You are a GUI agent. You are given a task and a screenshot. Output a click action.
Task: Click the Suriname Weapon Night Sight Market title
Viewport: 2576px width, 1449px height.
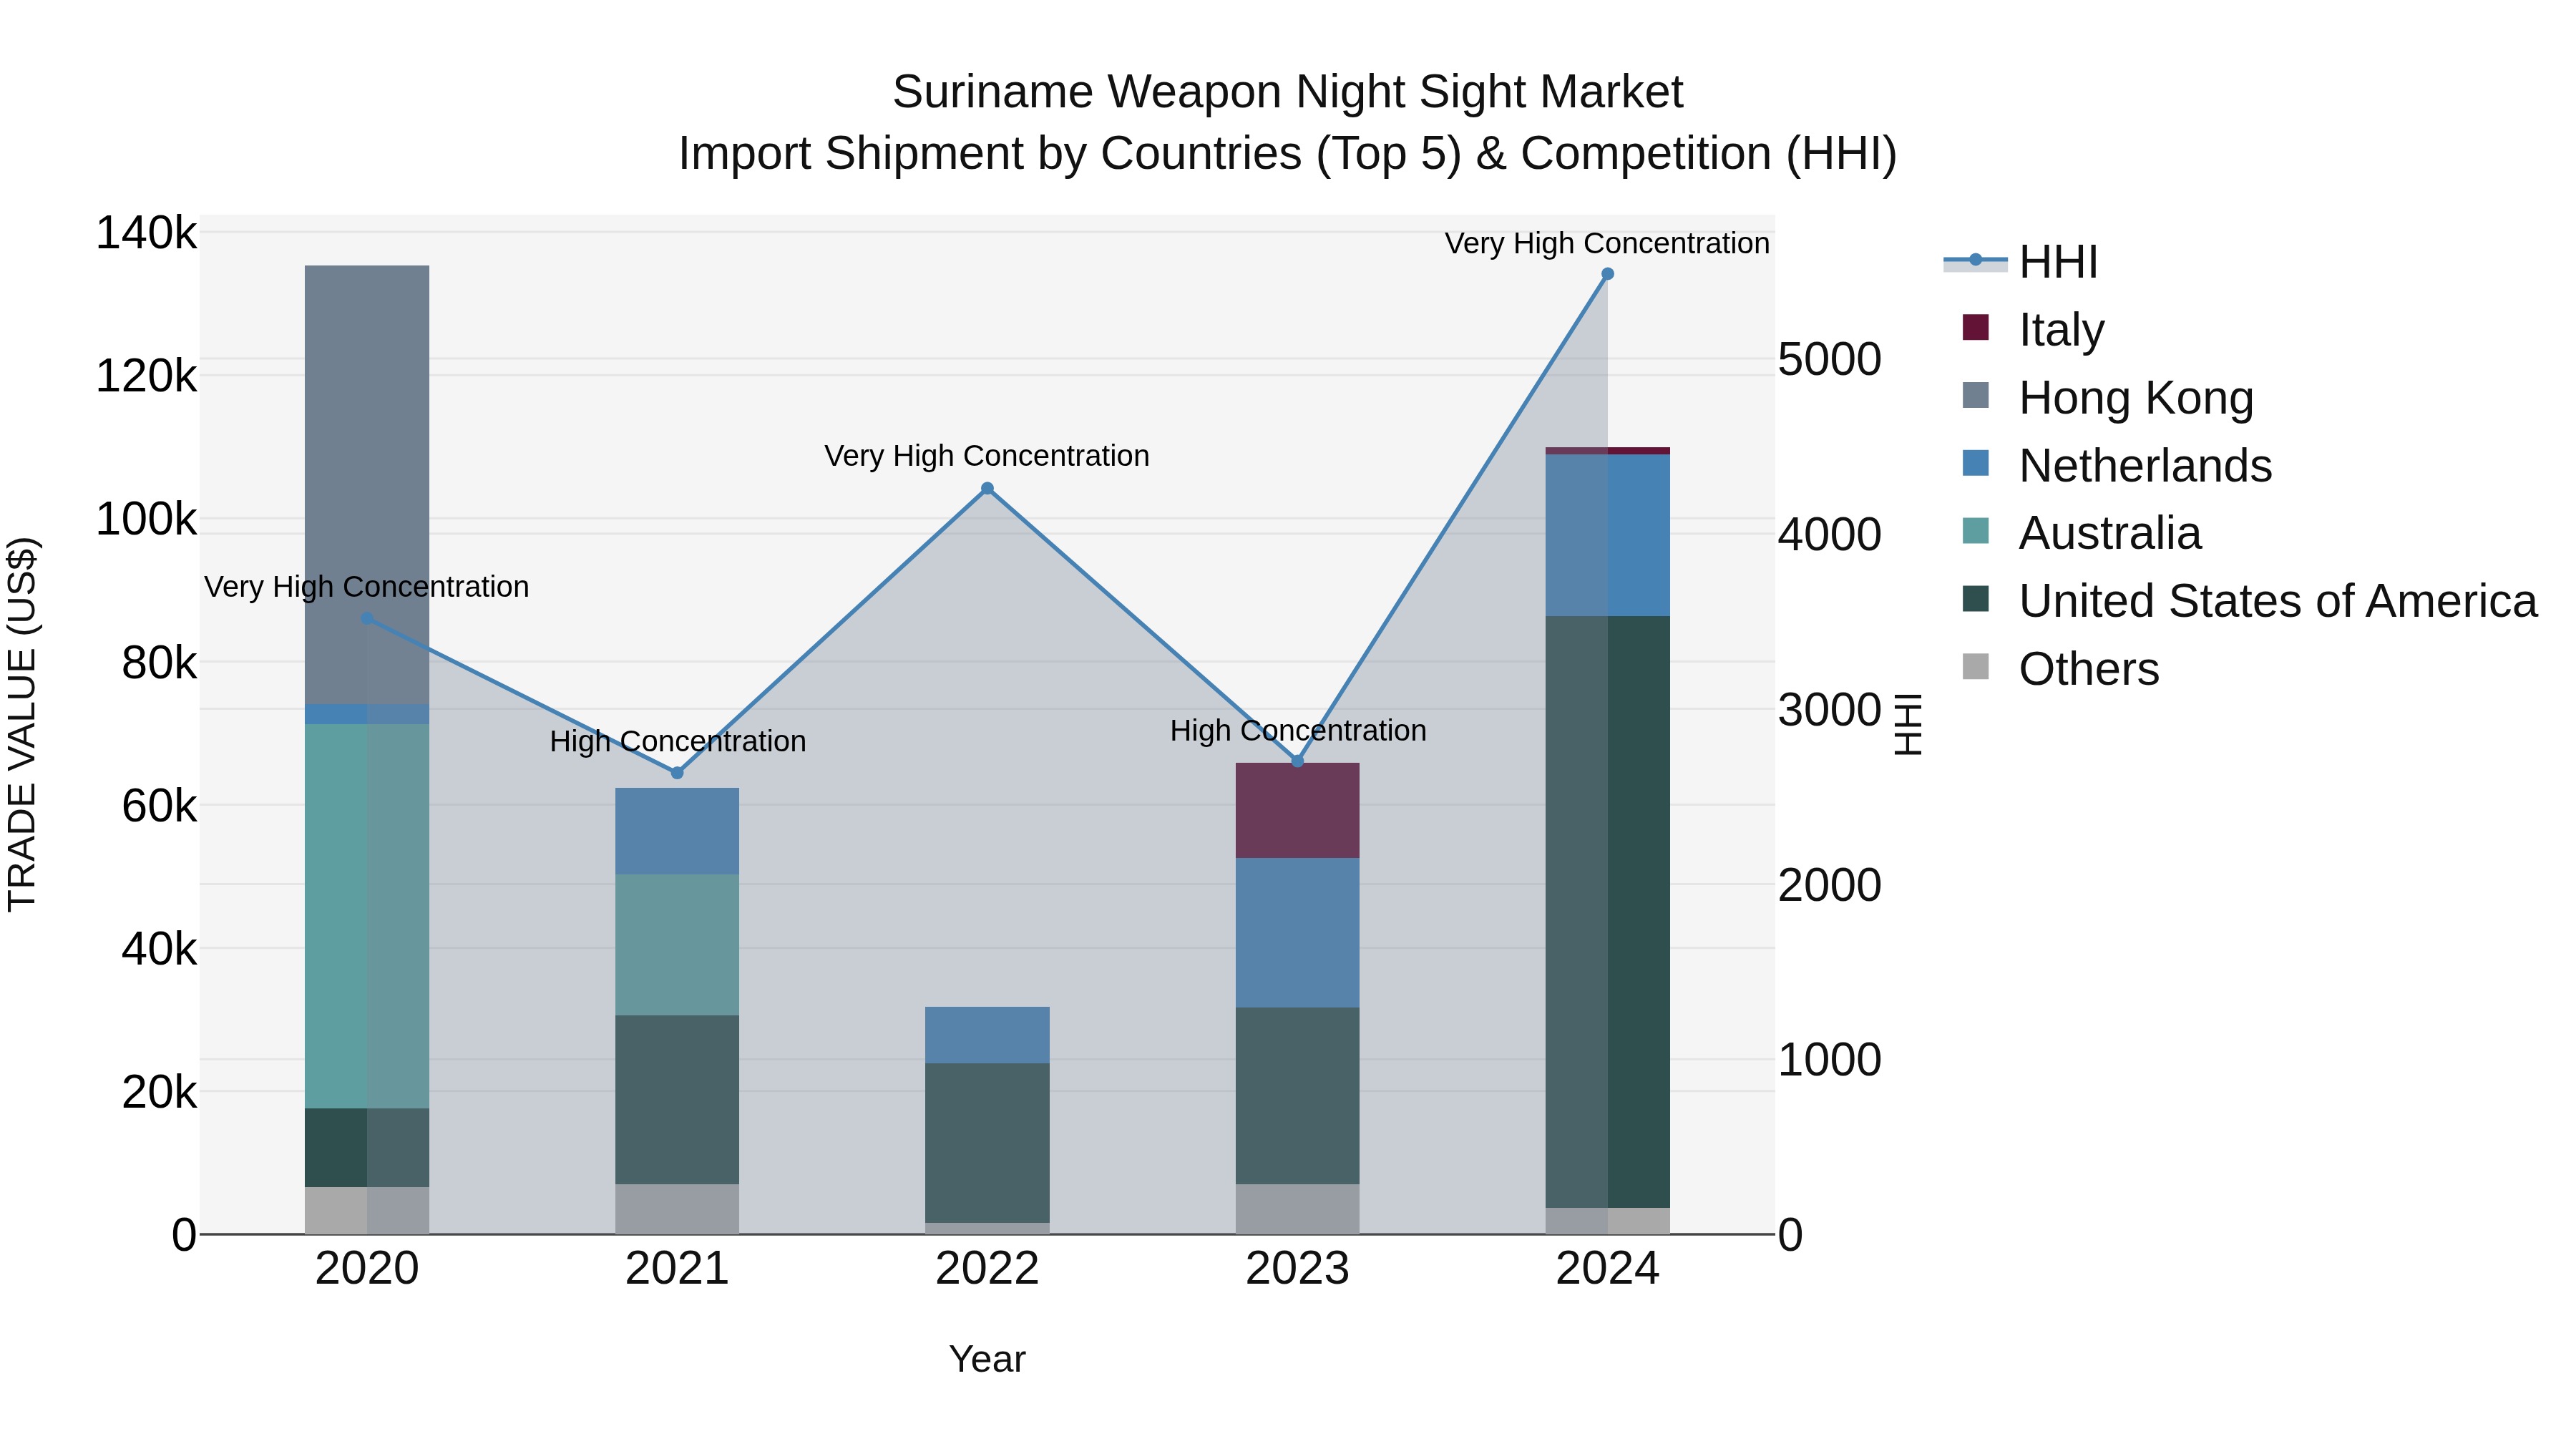[1288, 92]
